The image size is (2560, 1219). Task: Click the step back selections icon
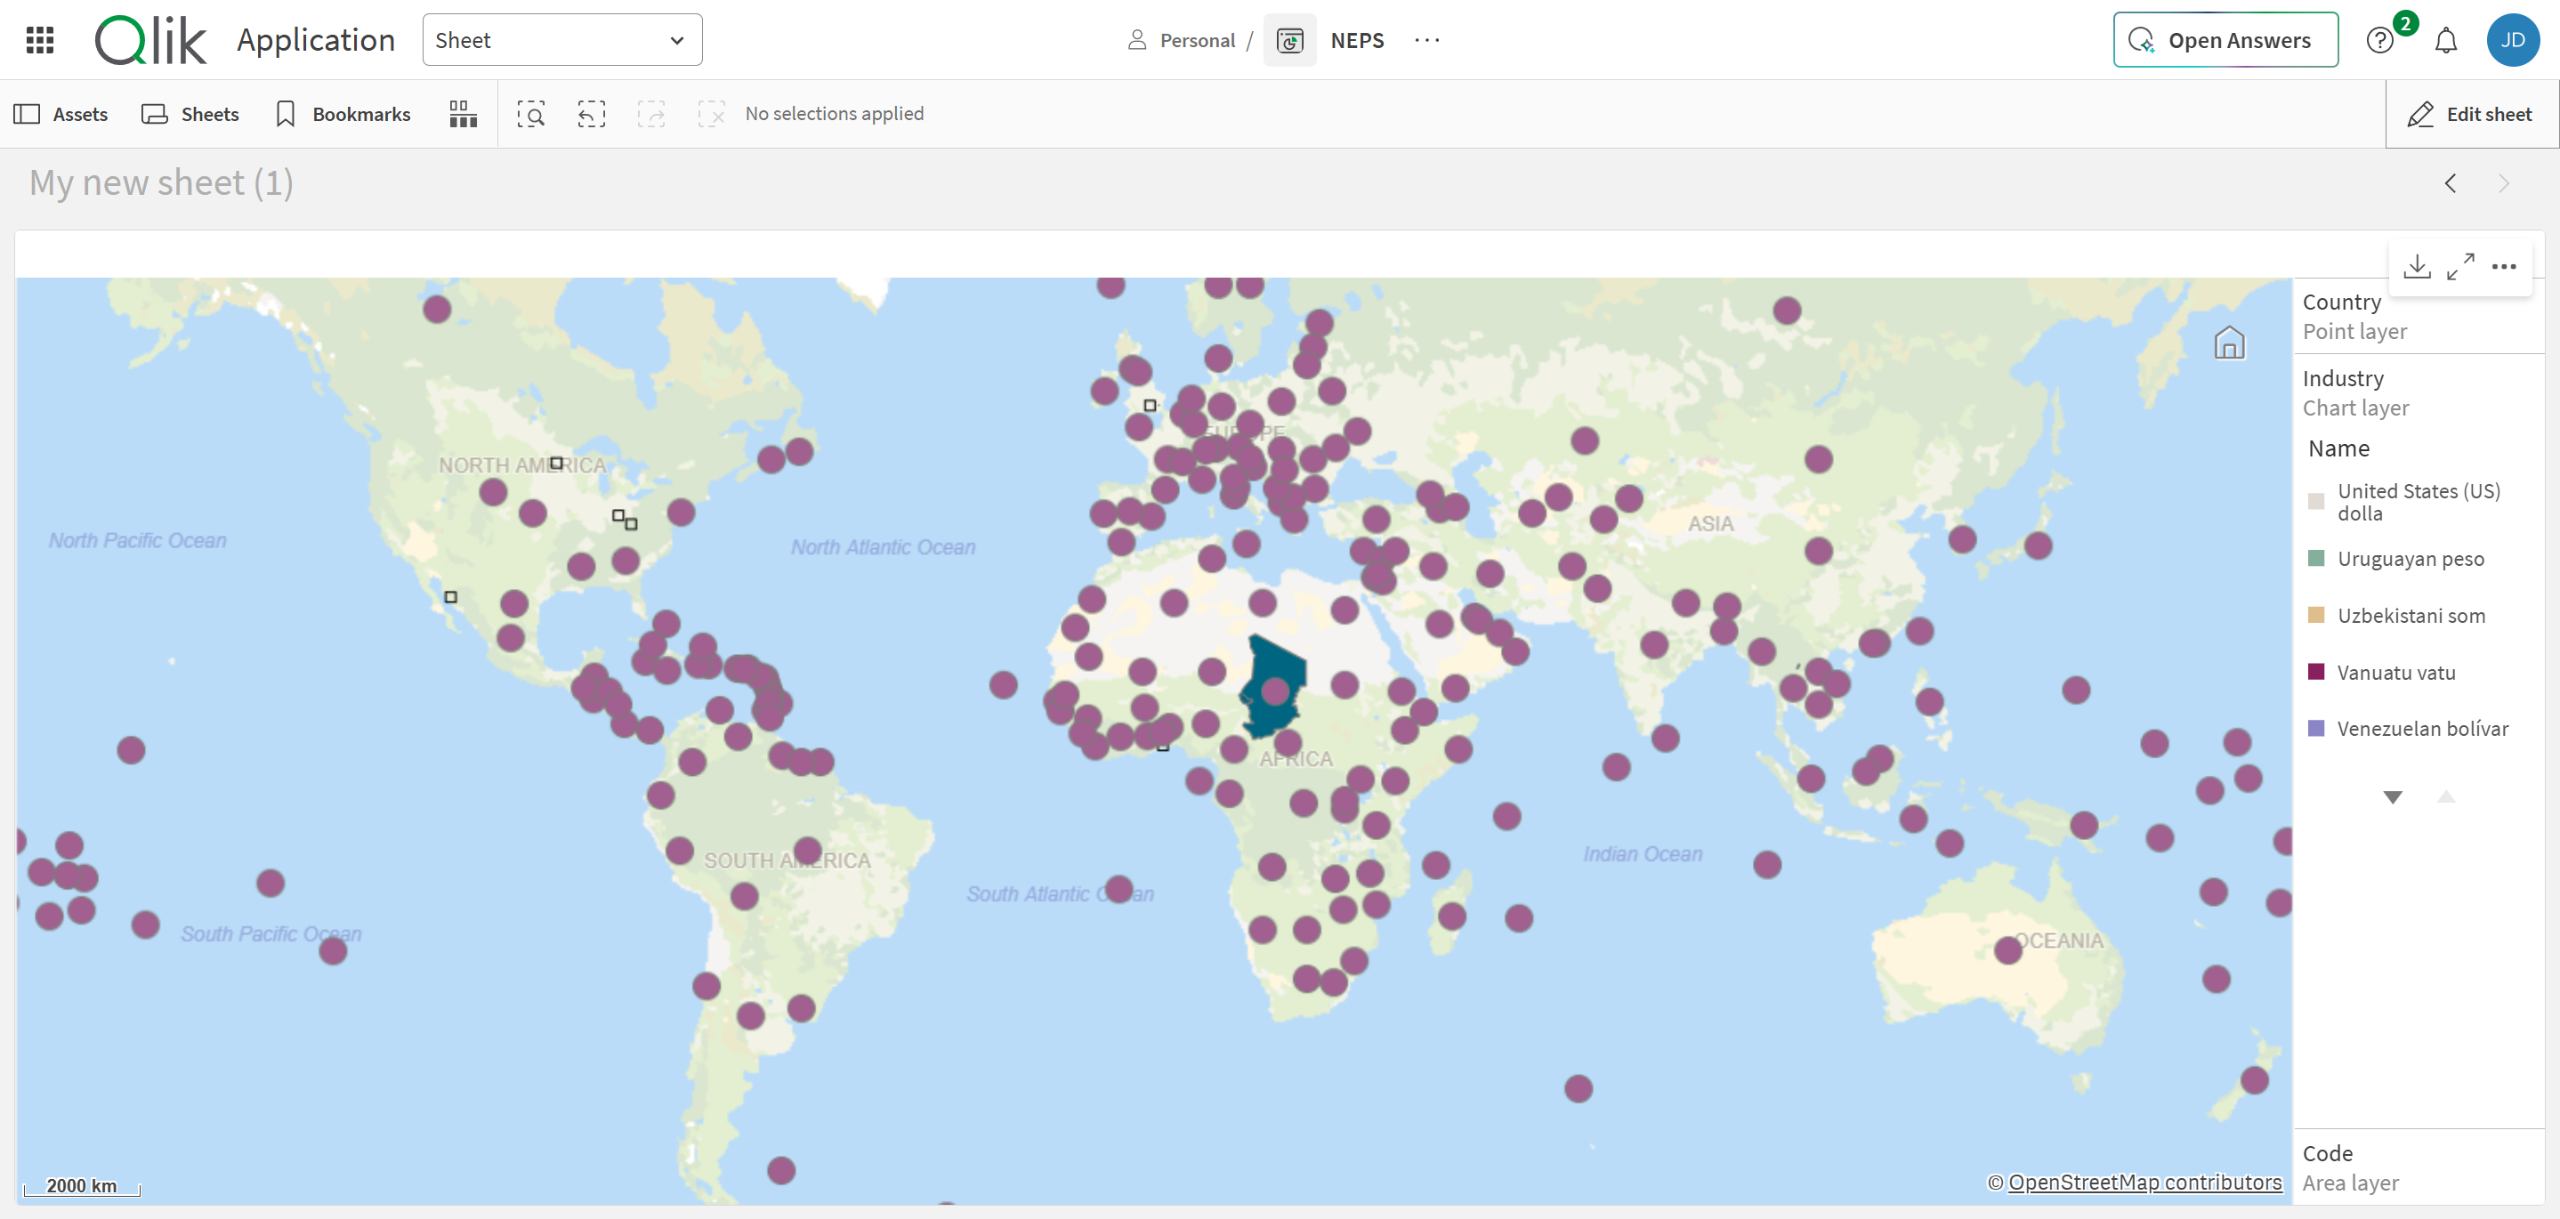point(591,114)
